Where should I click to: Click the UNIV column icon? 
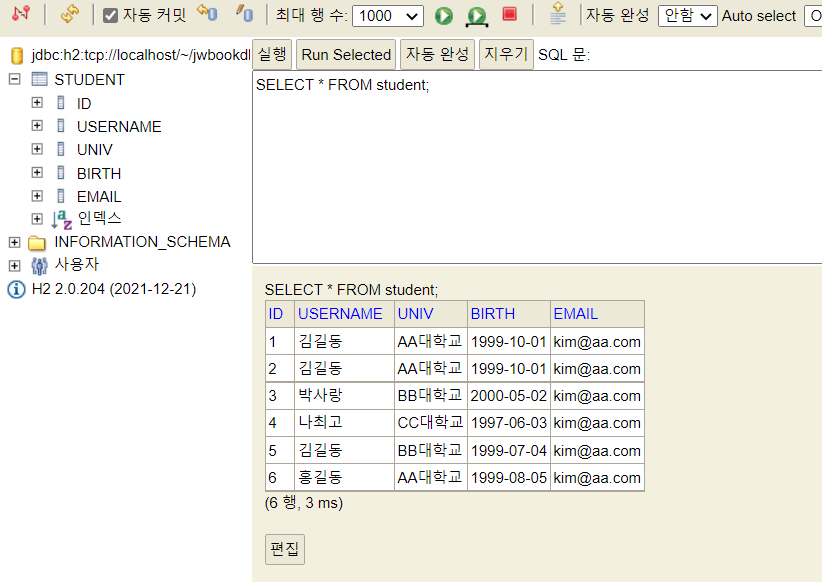[61, 149]
